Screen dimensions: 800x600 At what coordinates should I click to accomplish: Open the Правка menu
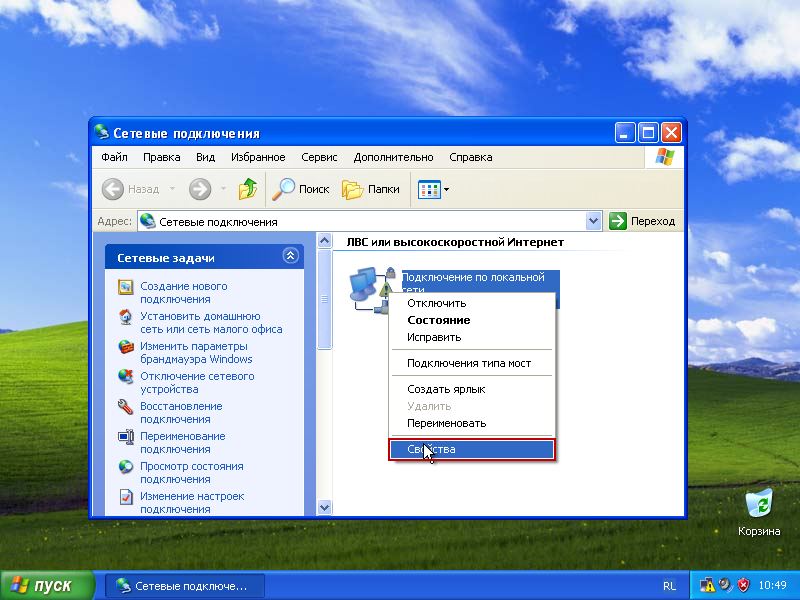click(x=162, y=157)
